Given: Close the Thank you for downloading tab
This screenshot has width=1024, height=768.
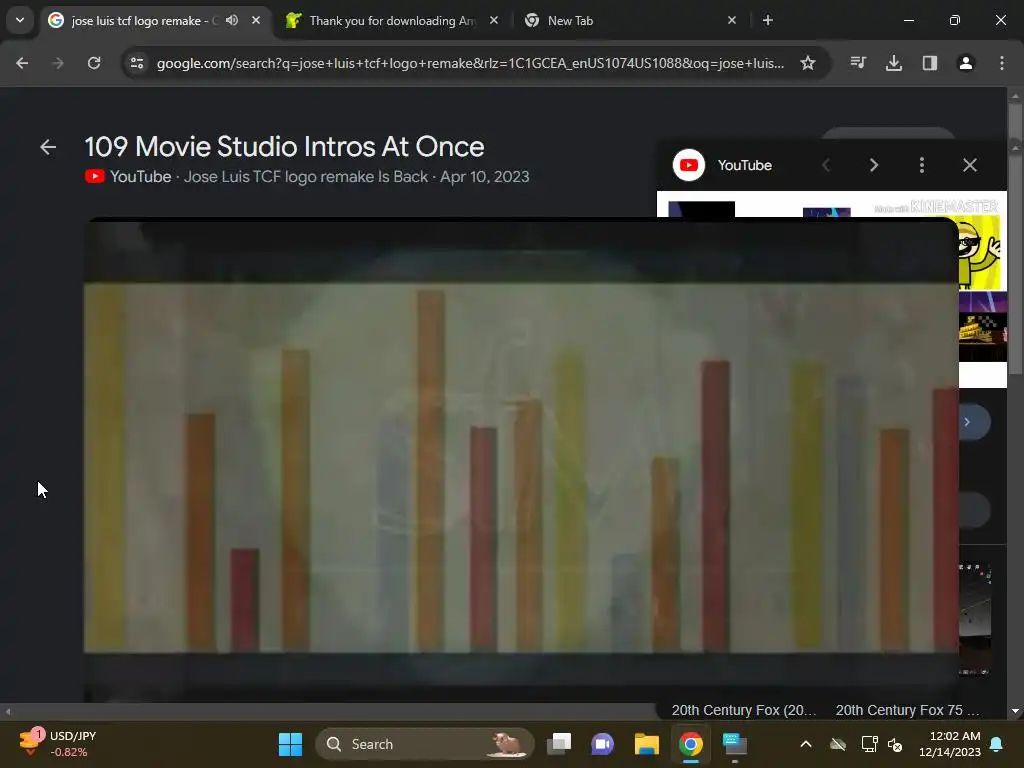Looking at the screenshot, I should pos(494,20).
